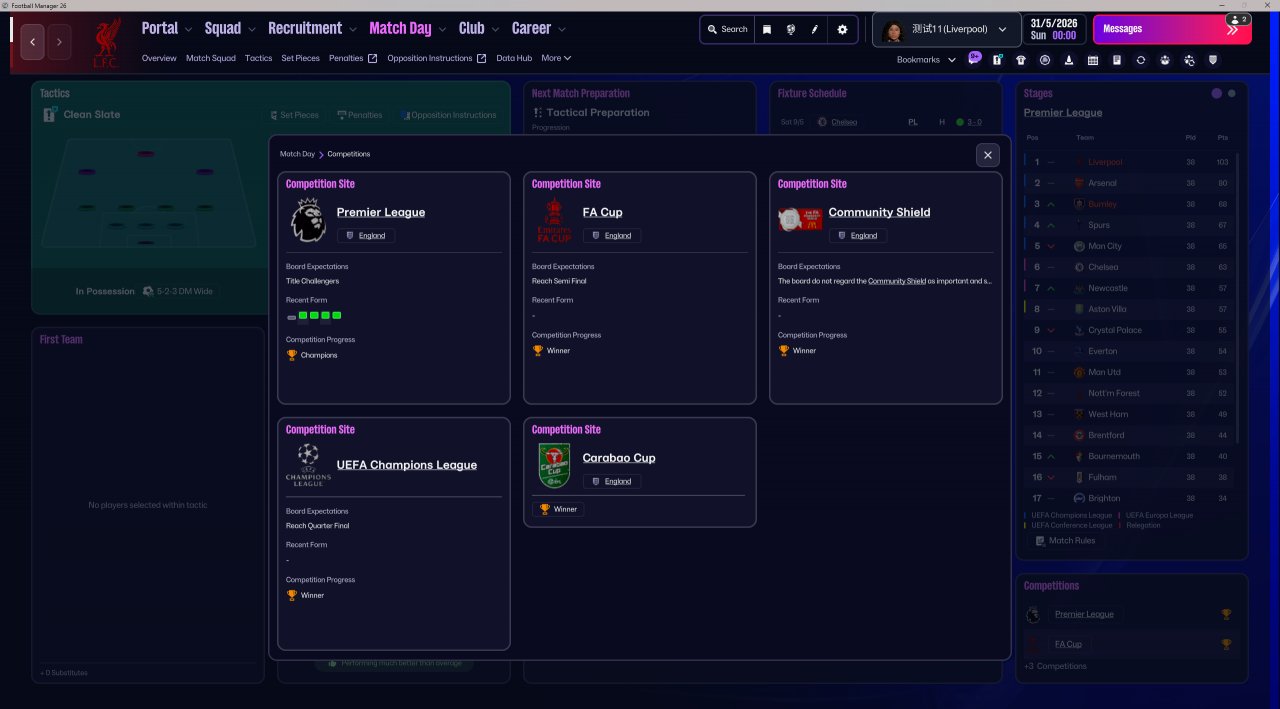Close the Competitions popup

[x=987, y=155]
